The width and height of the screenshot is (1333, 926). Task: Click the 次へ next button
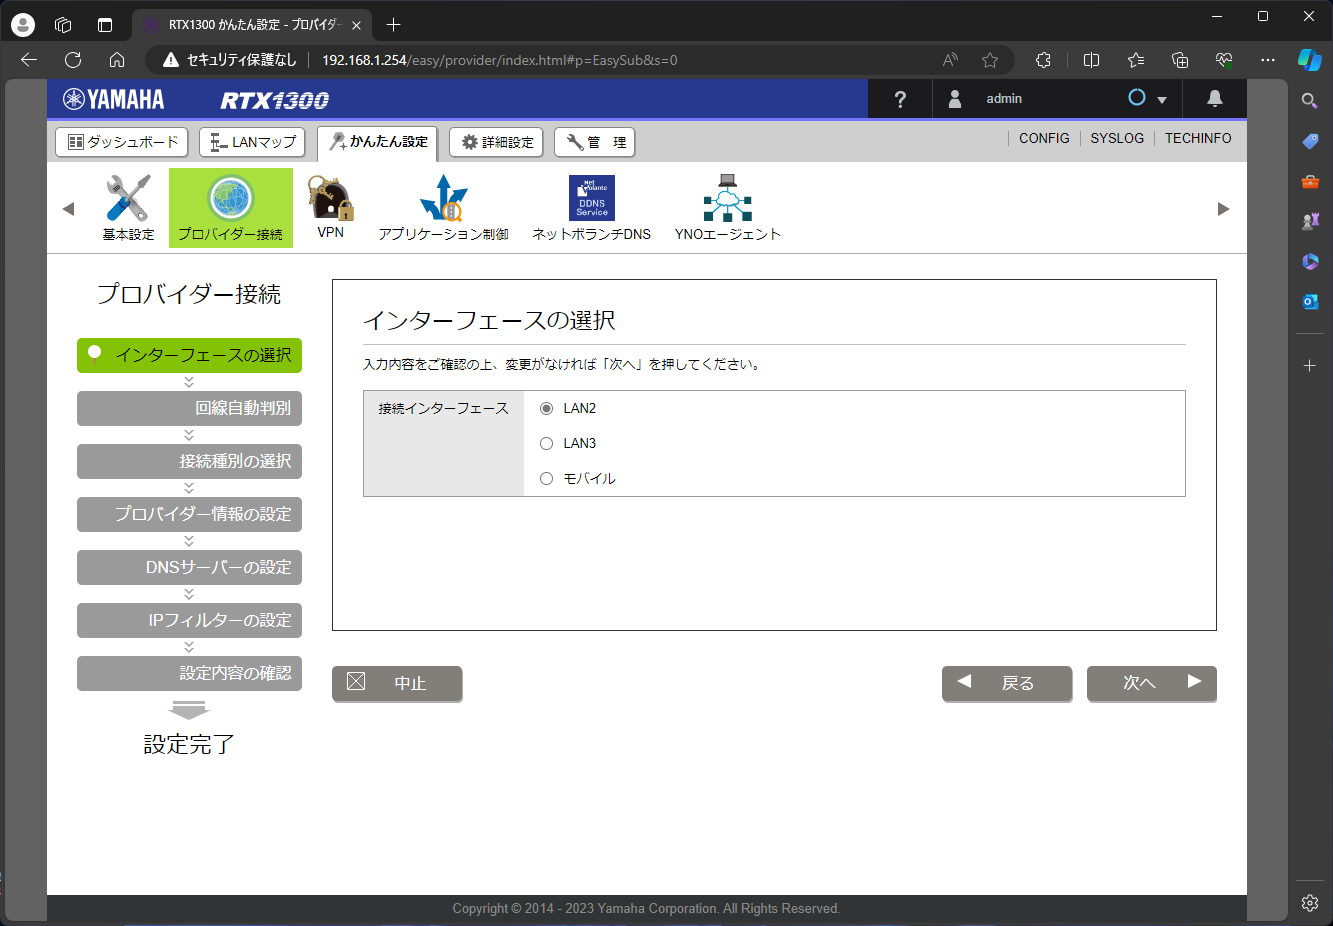point(1152,683)
